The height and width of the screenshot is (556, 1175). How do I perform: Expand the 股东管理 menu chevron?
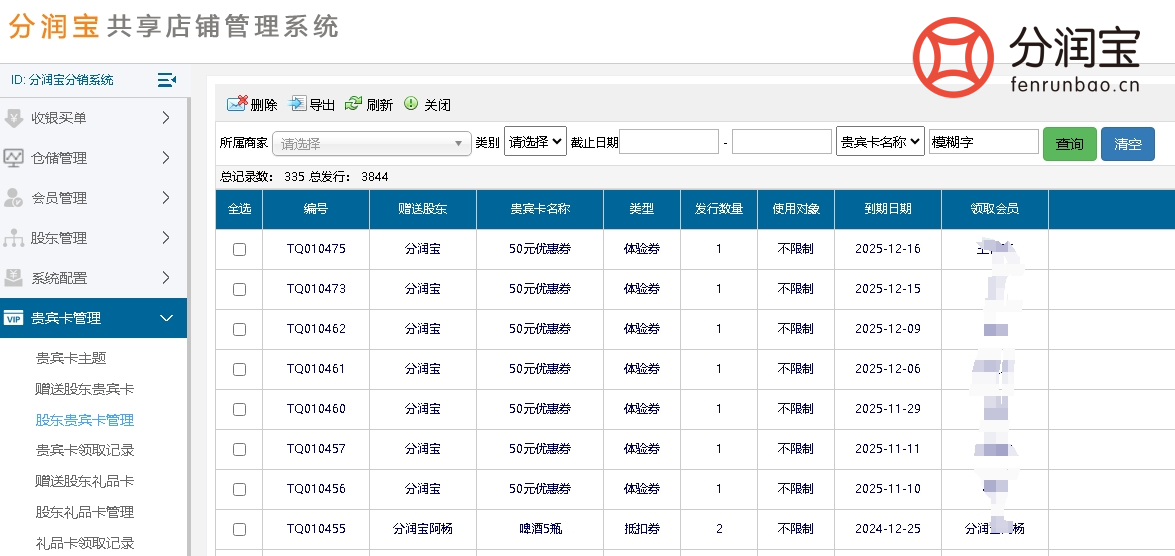point(166,238)
